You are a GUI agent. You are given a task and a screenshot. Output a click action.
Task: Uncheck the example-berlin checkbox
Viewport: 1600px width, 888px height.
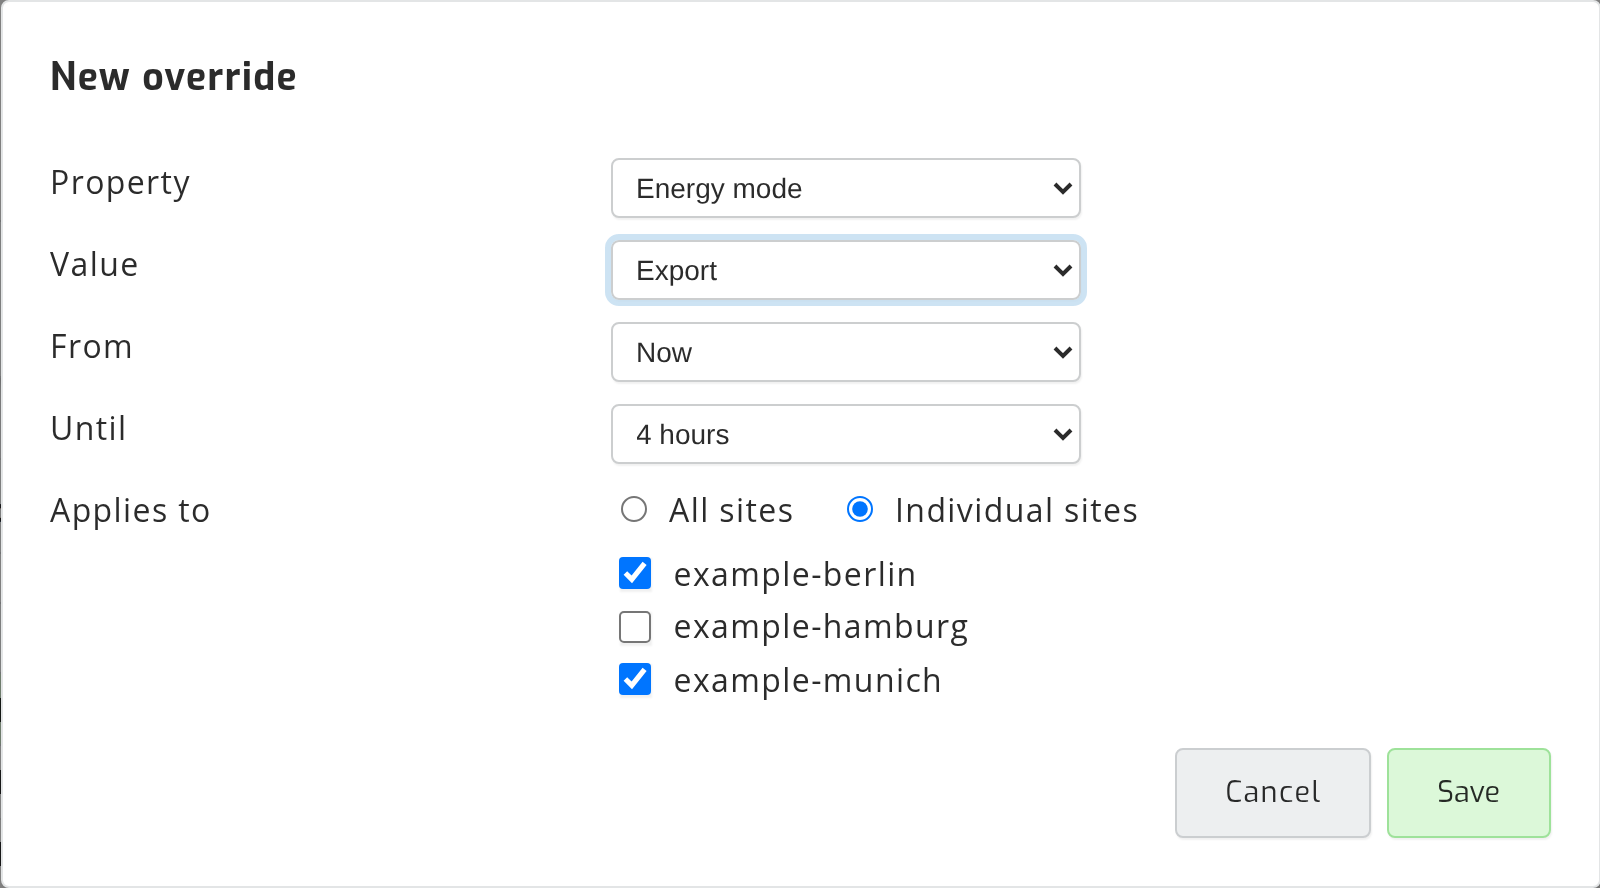point(635,573)
